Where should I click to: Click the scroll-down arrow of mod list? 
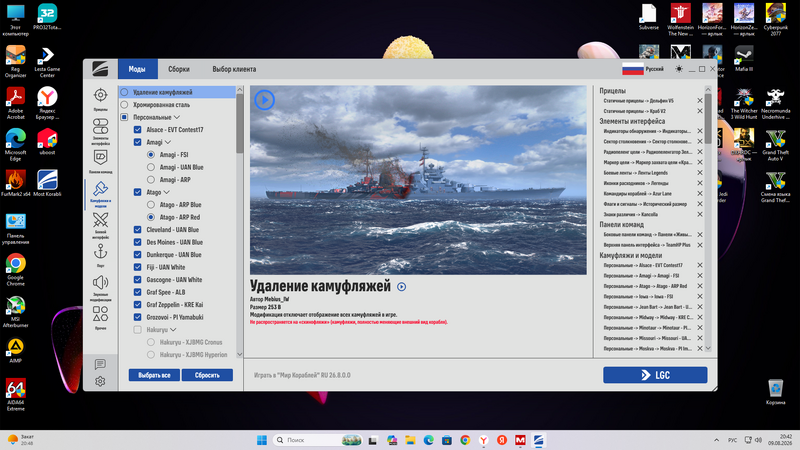(239, 355)
